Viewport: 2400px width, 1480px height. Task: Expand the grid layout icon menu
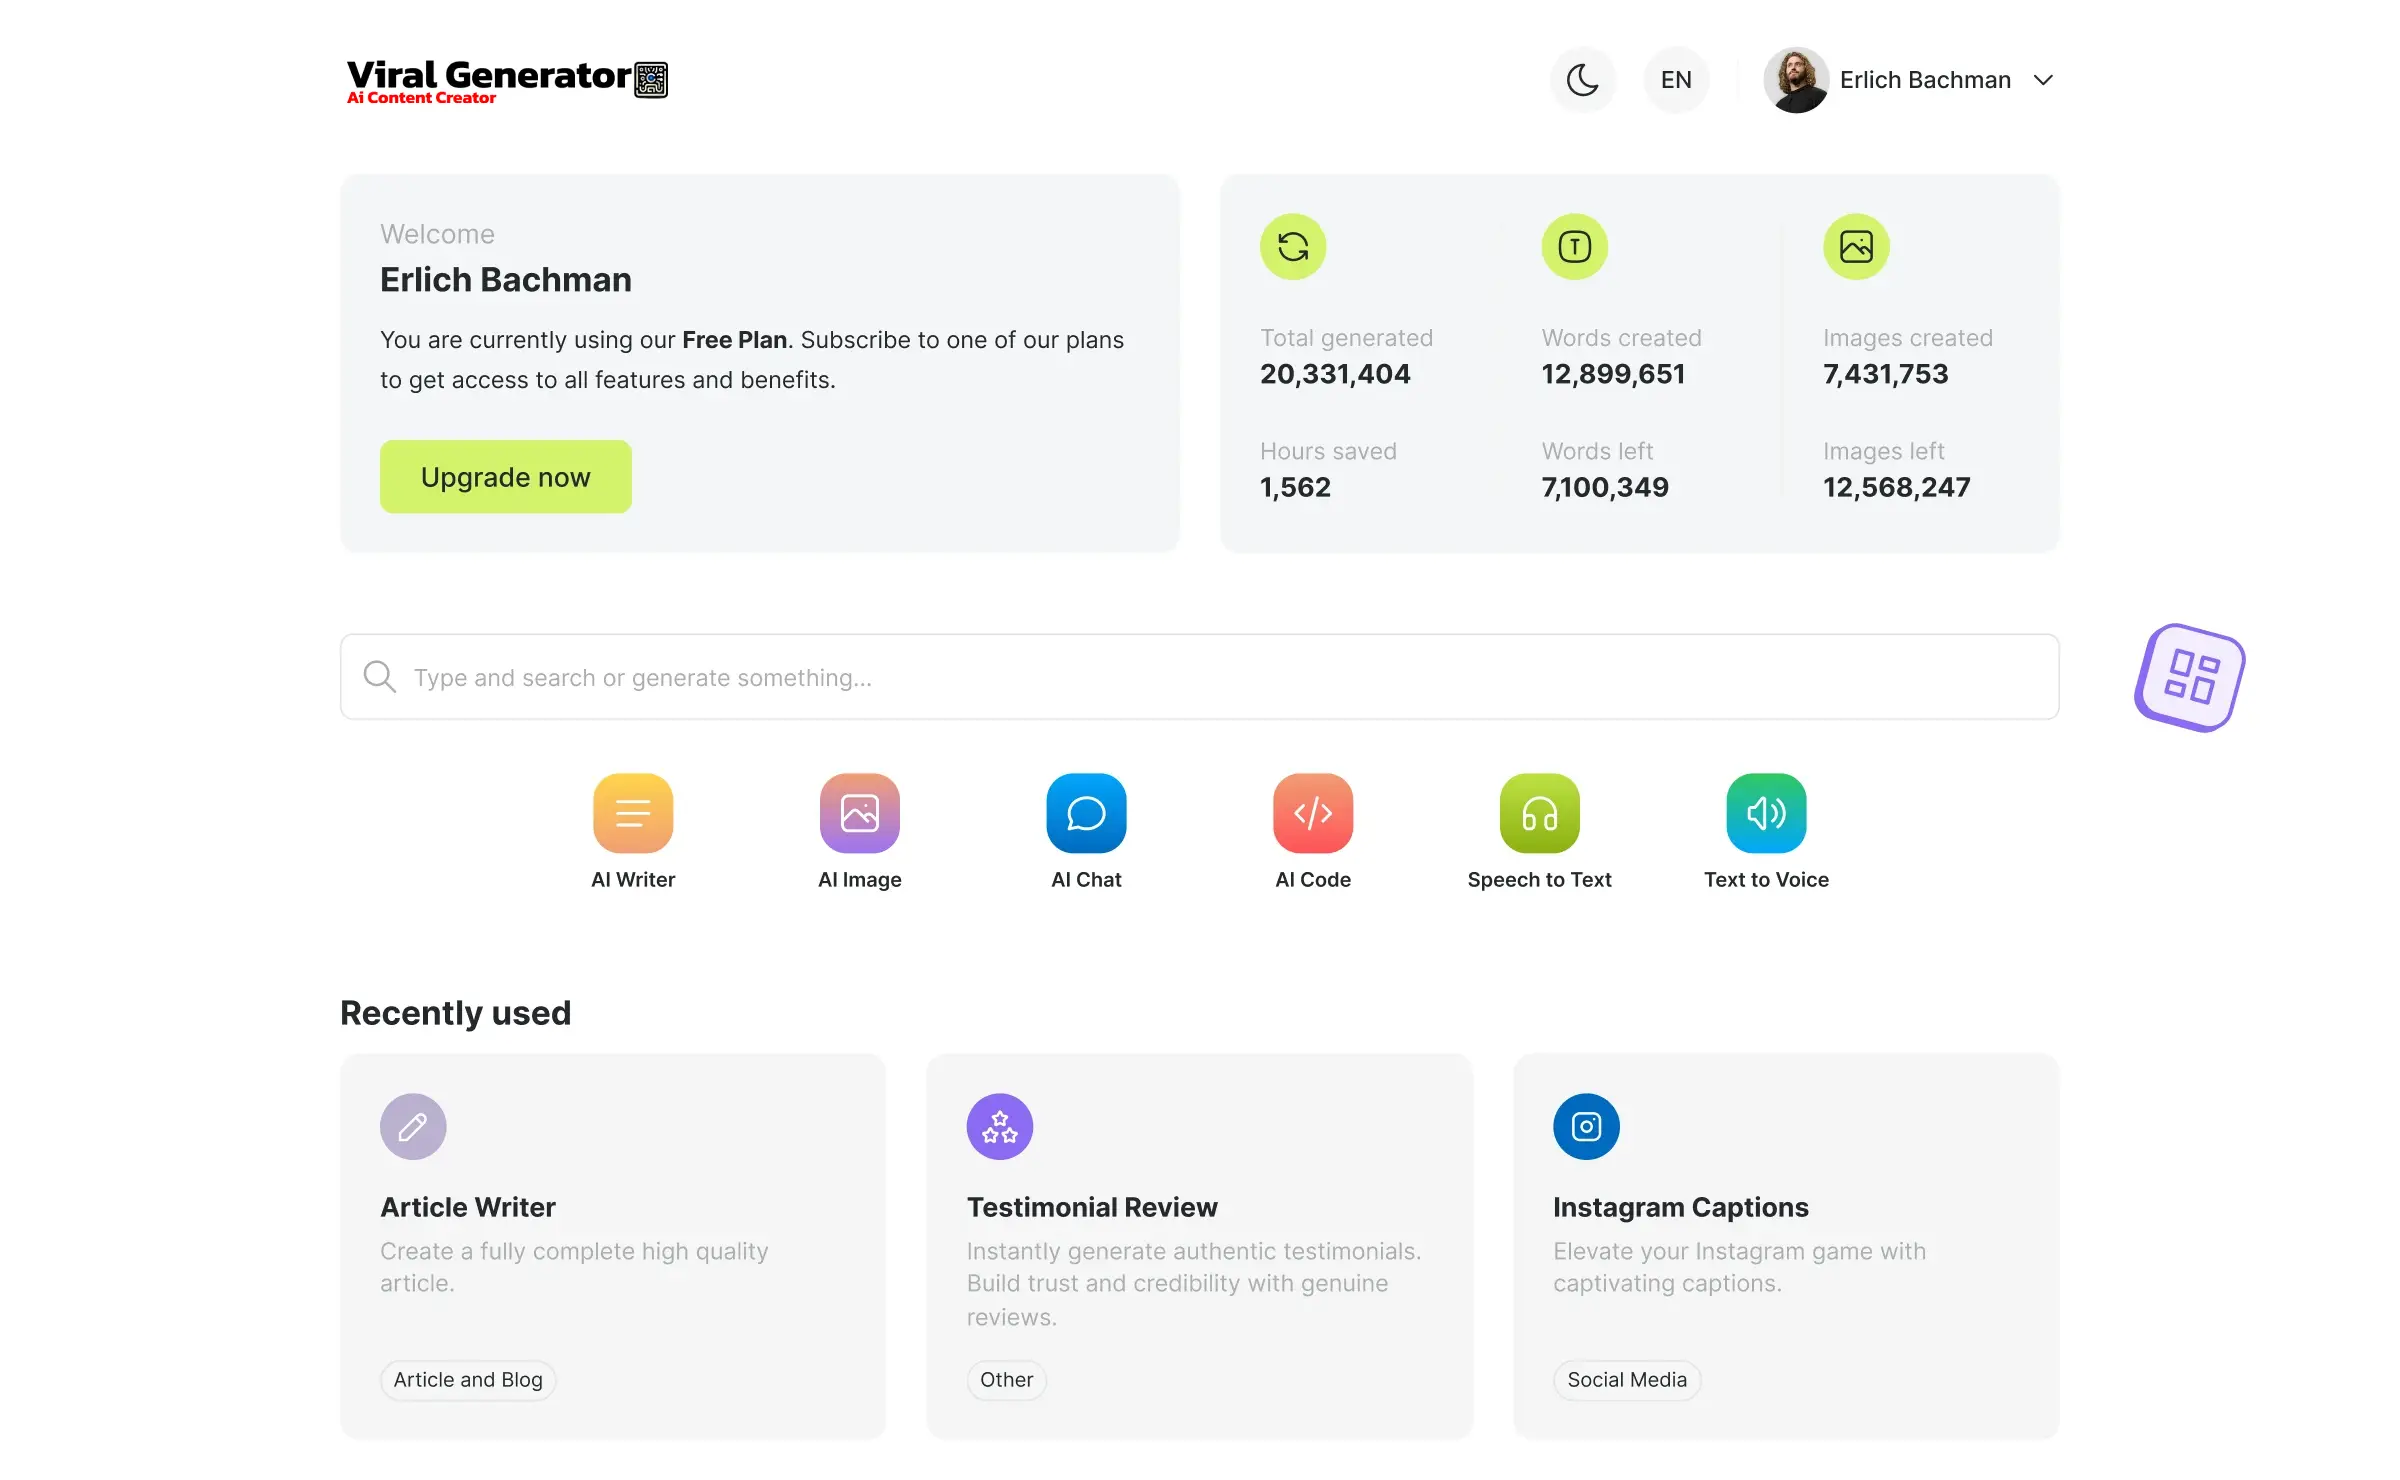[2191, 676]
